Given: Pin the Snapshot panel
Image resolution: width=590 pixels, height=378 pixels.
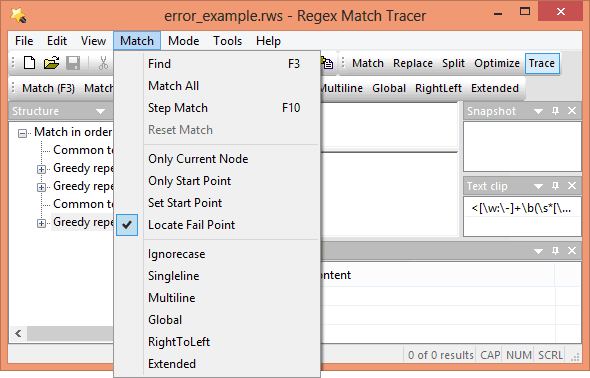Looking at the screenshot, I should (555, 111).
